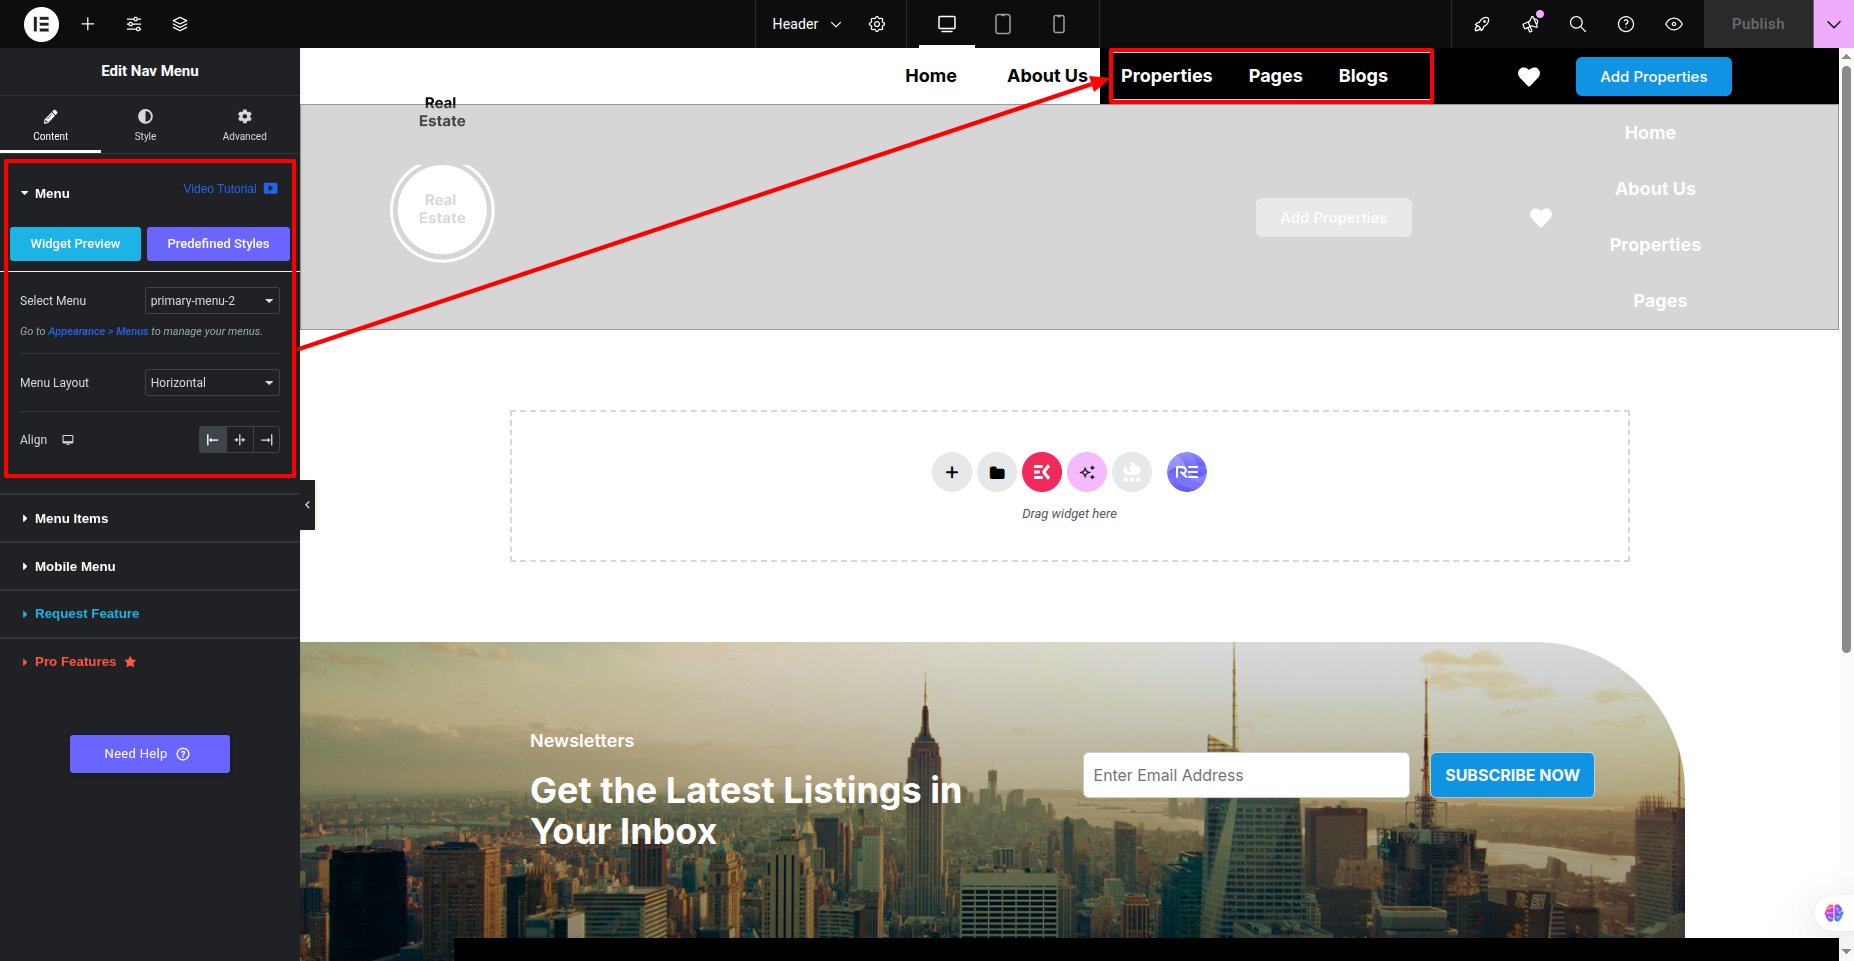Open the Menu Layout dropdown

click(x=212, y=383)
